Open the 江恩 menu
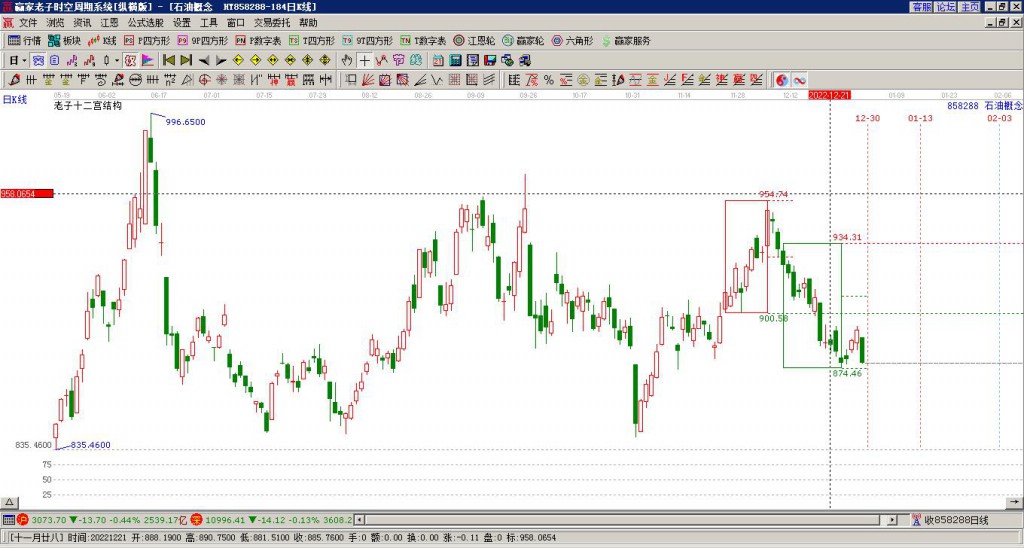The height and width of the screenshot is (548, 1024). coord(109,23)
